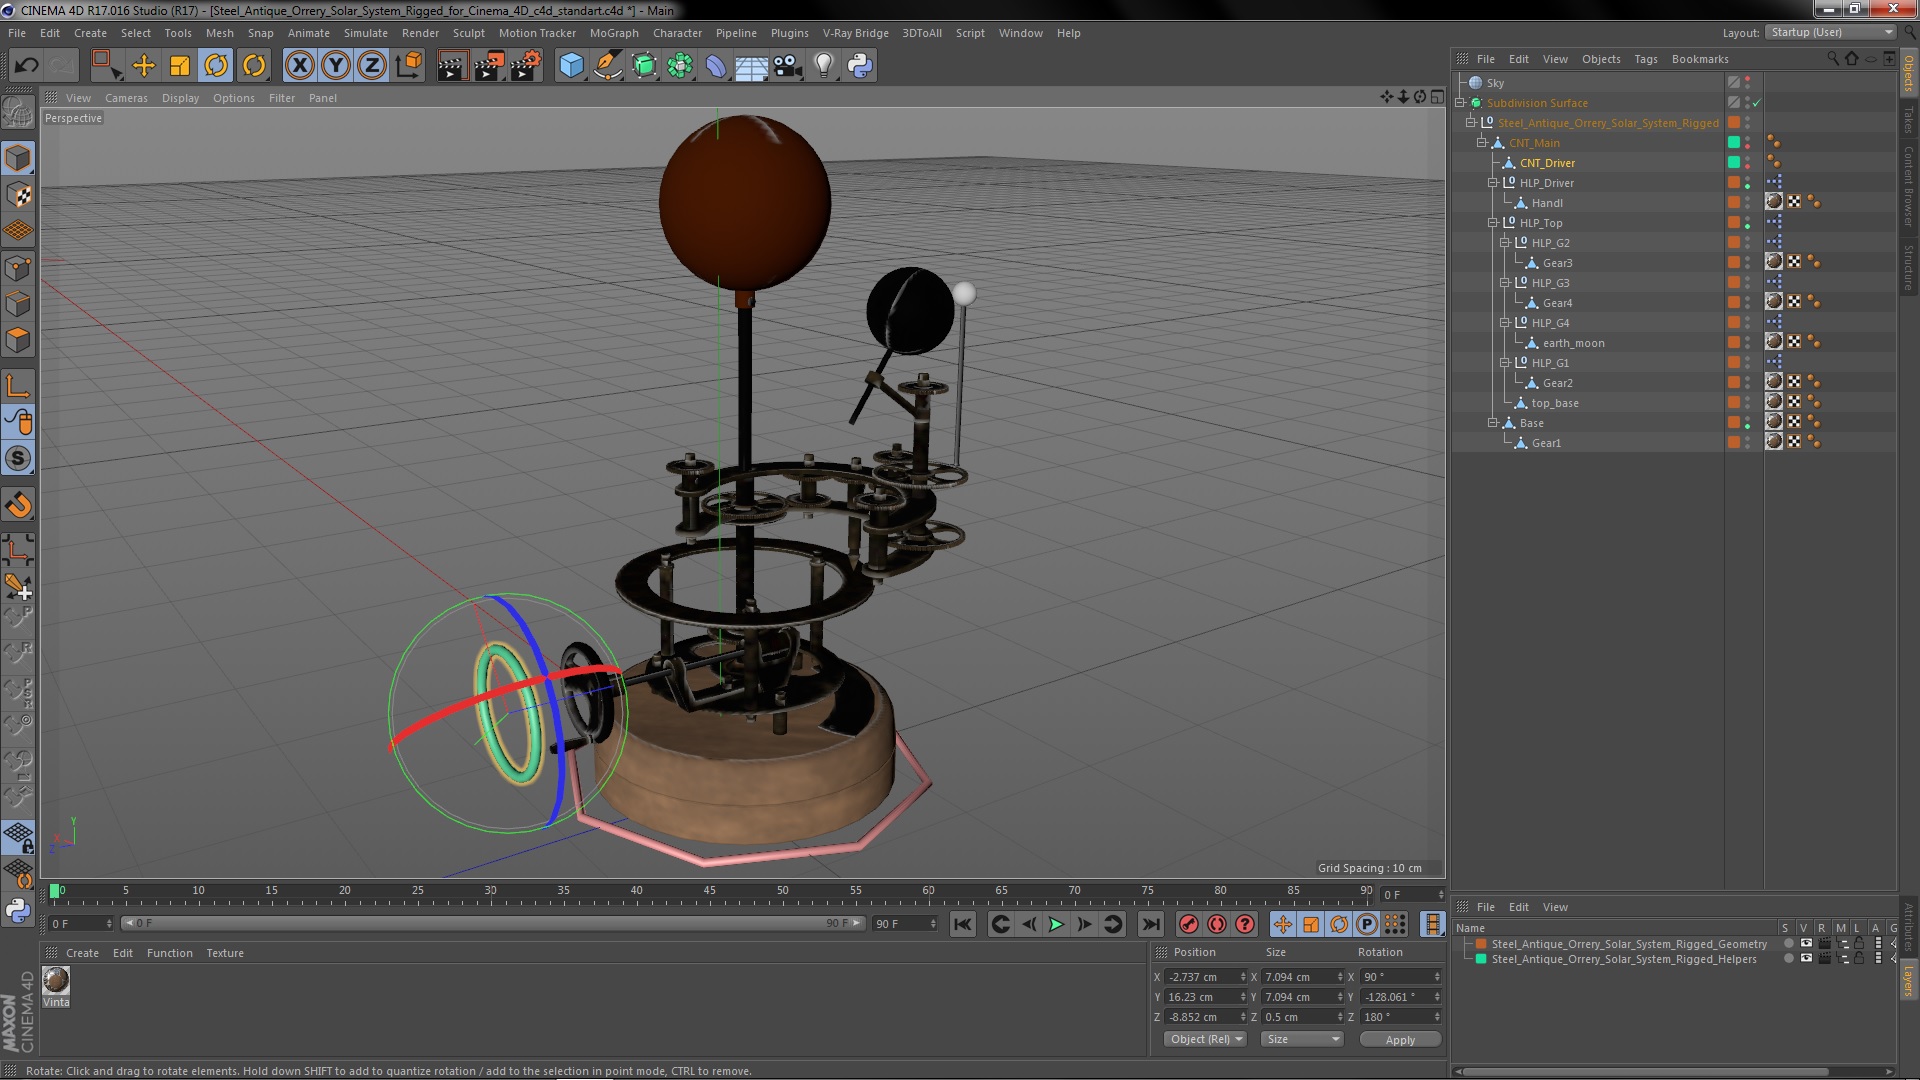Switch to Edges mode
Image resolution: width=1920 pixels, height=1080 pixels.
pyautogui.click(x=18, y=304)
